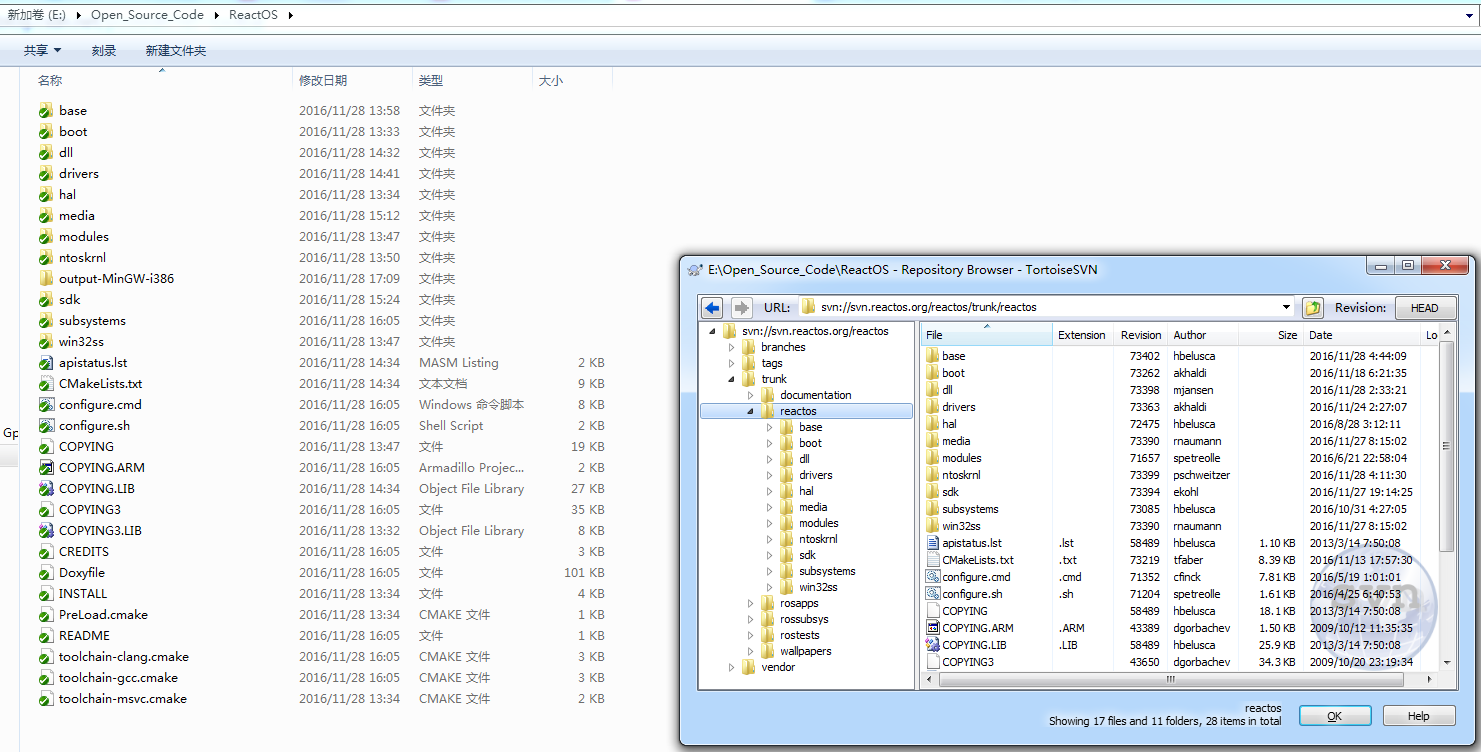Expand the rosapps node in tree
1481x752 pixels.
[x=751, y=603]
